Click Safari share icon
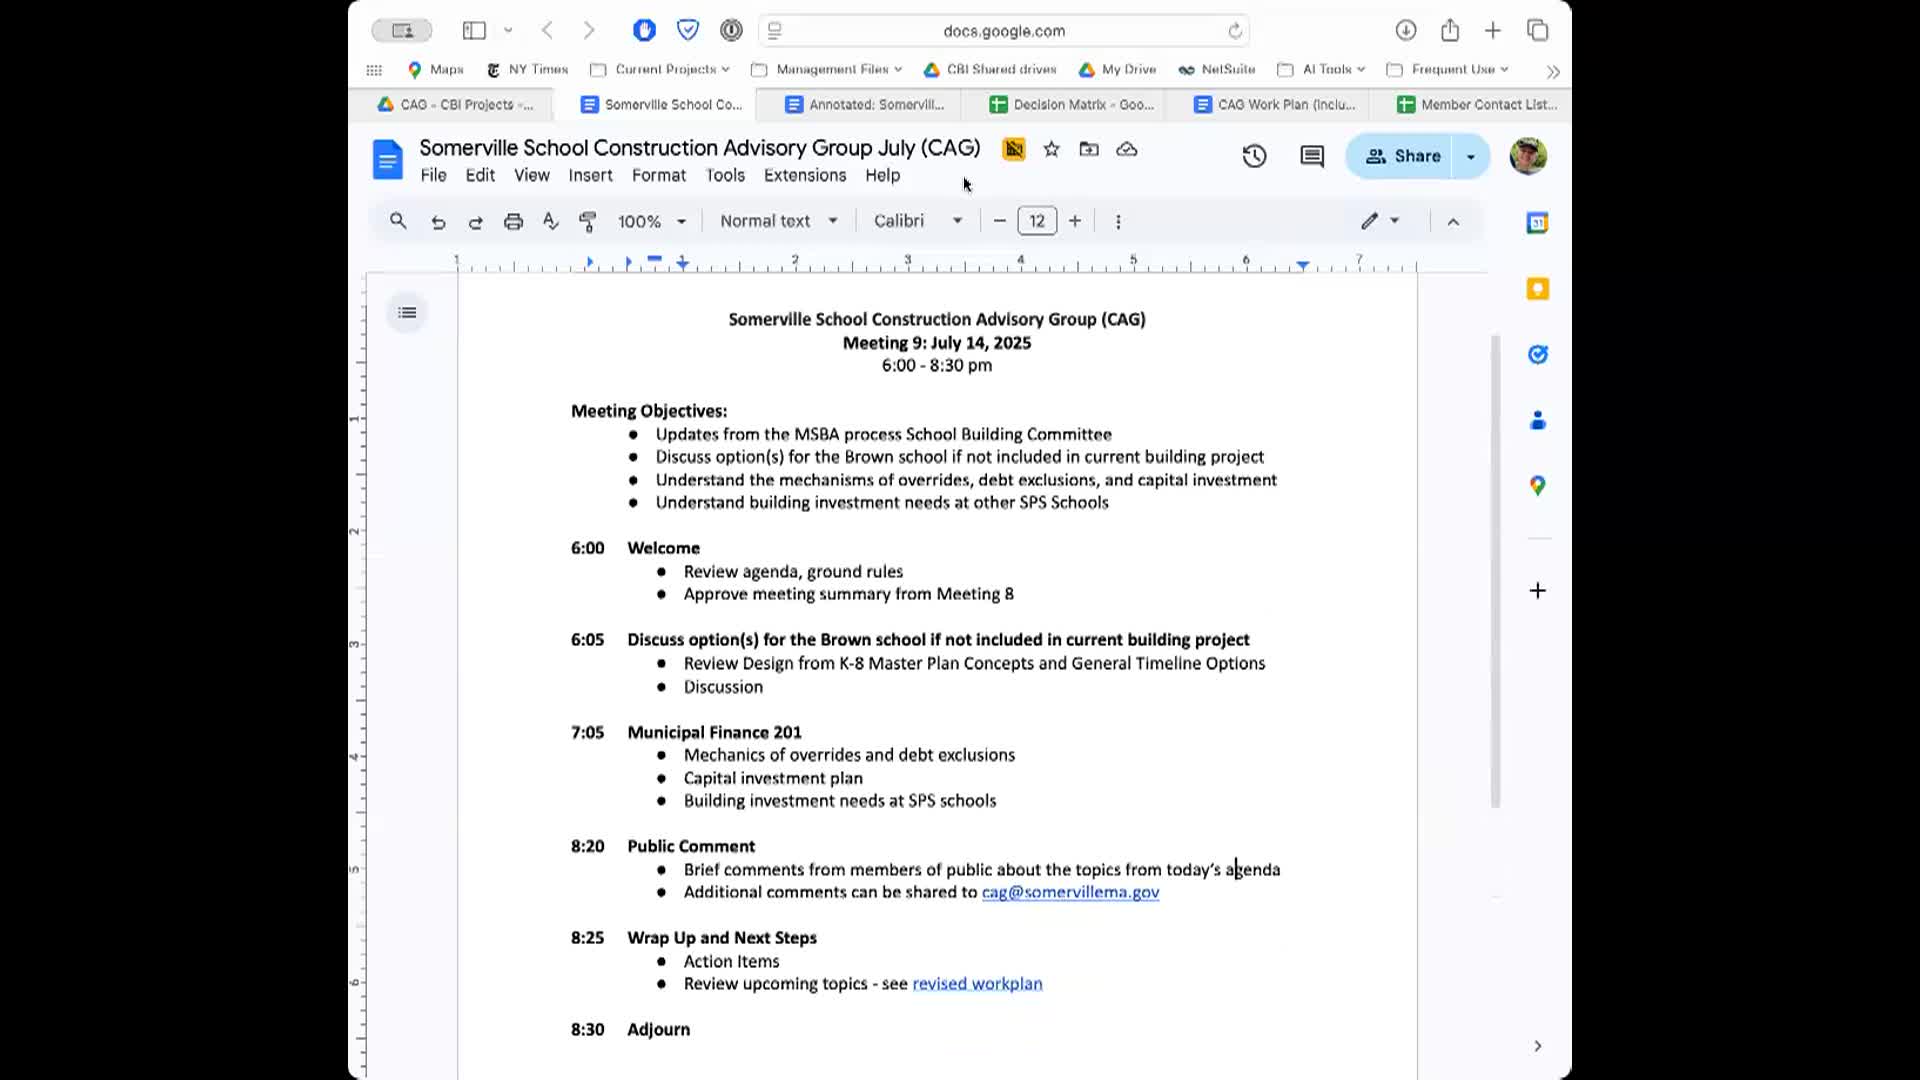1920x1080 pixels. 1450,30
